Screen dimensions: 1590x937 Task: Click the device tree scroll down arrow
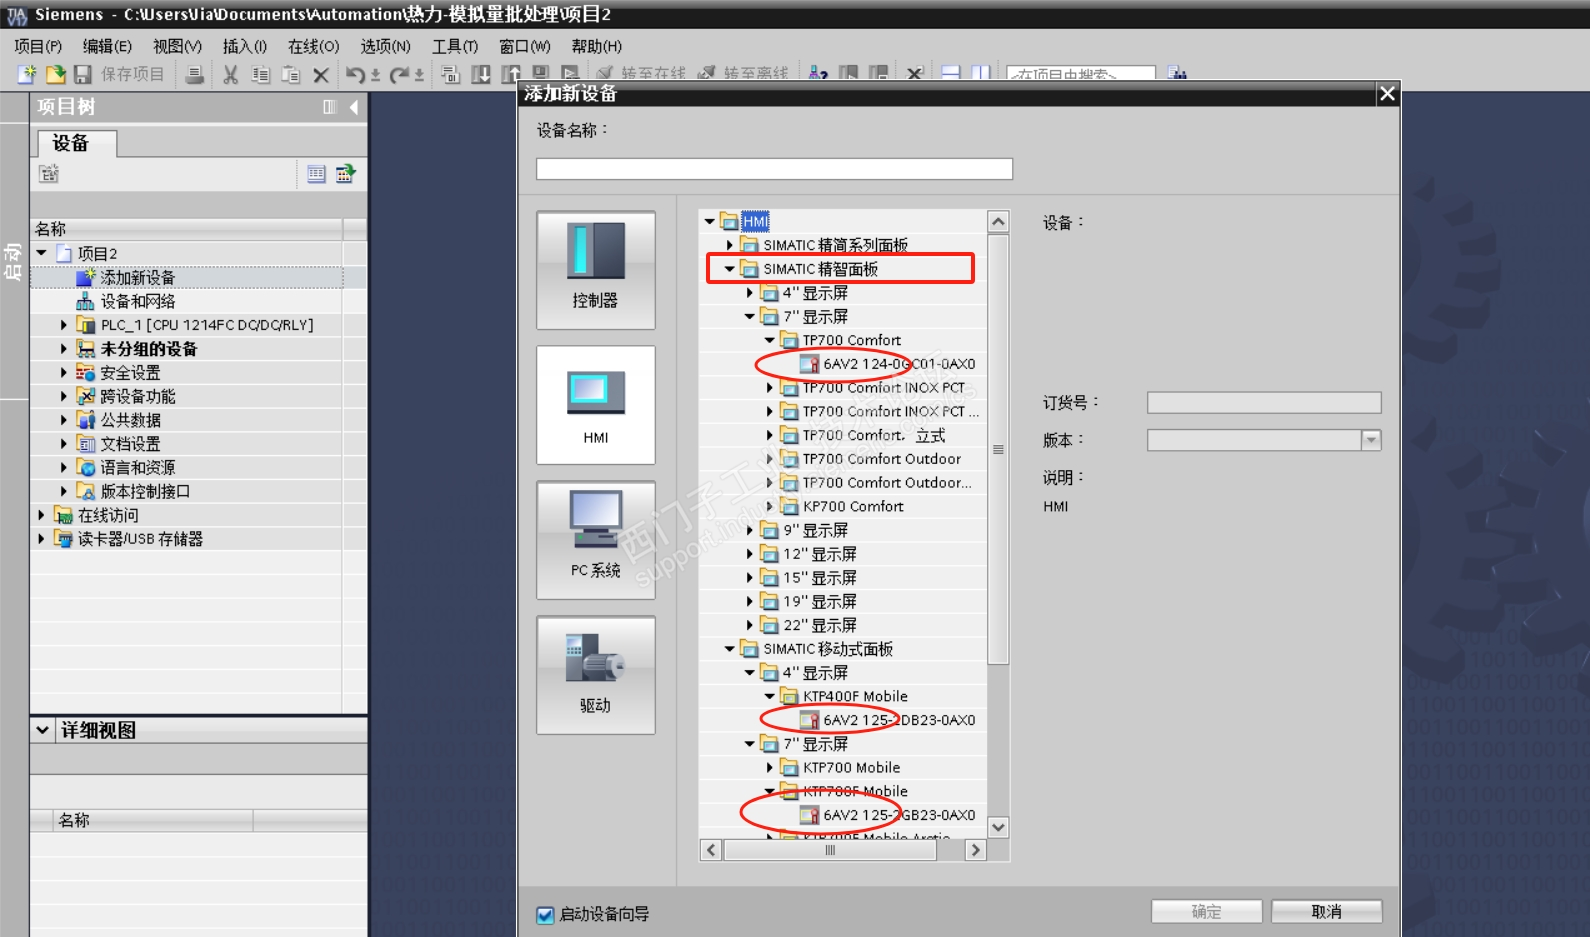click(998, 827)
